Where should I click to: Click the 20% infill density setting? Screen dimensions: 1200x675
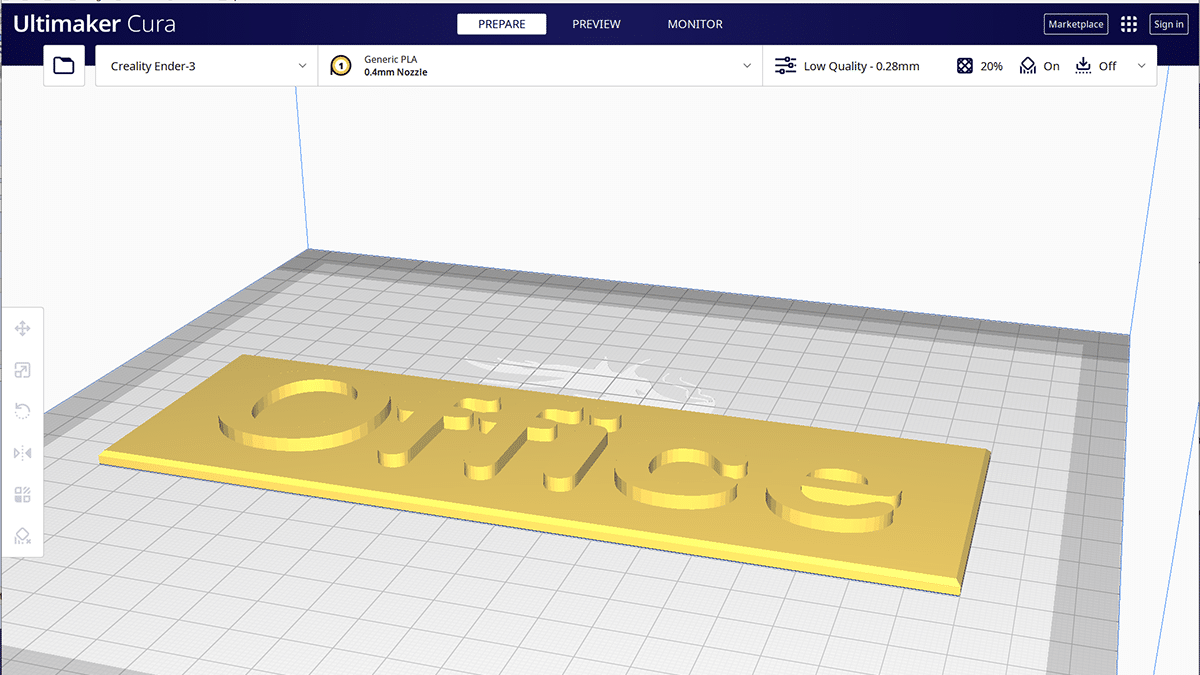click(x=980, y=66)
